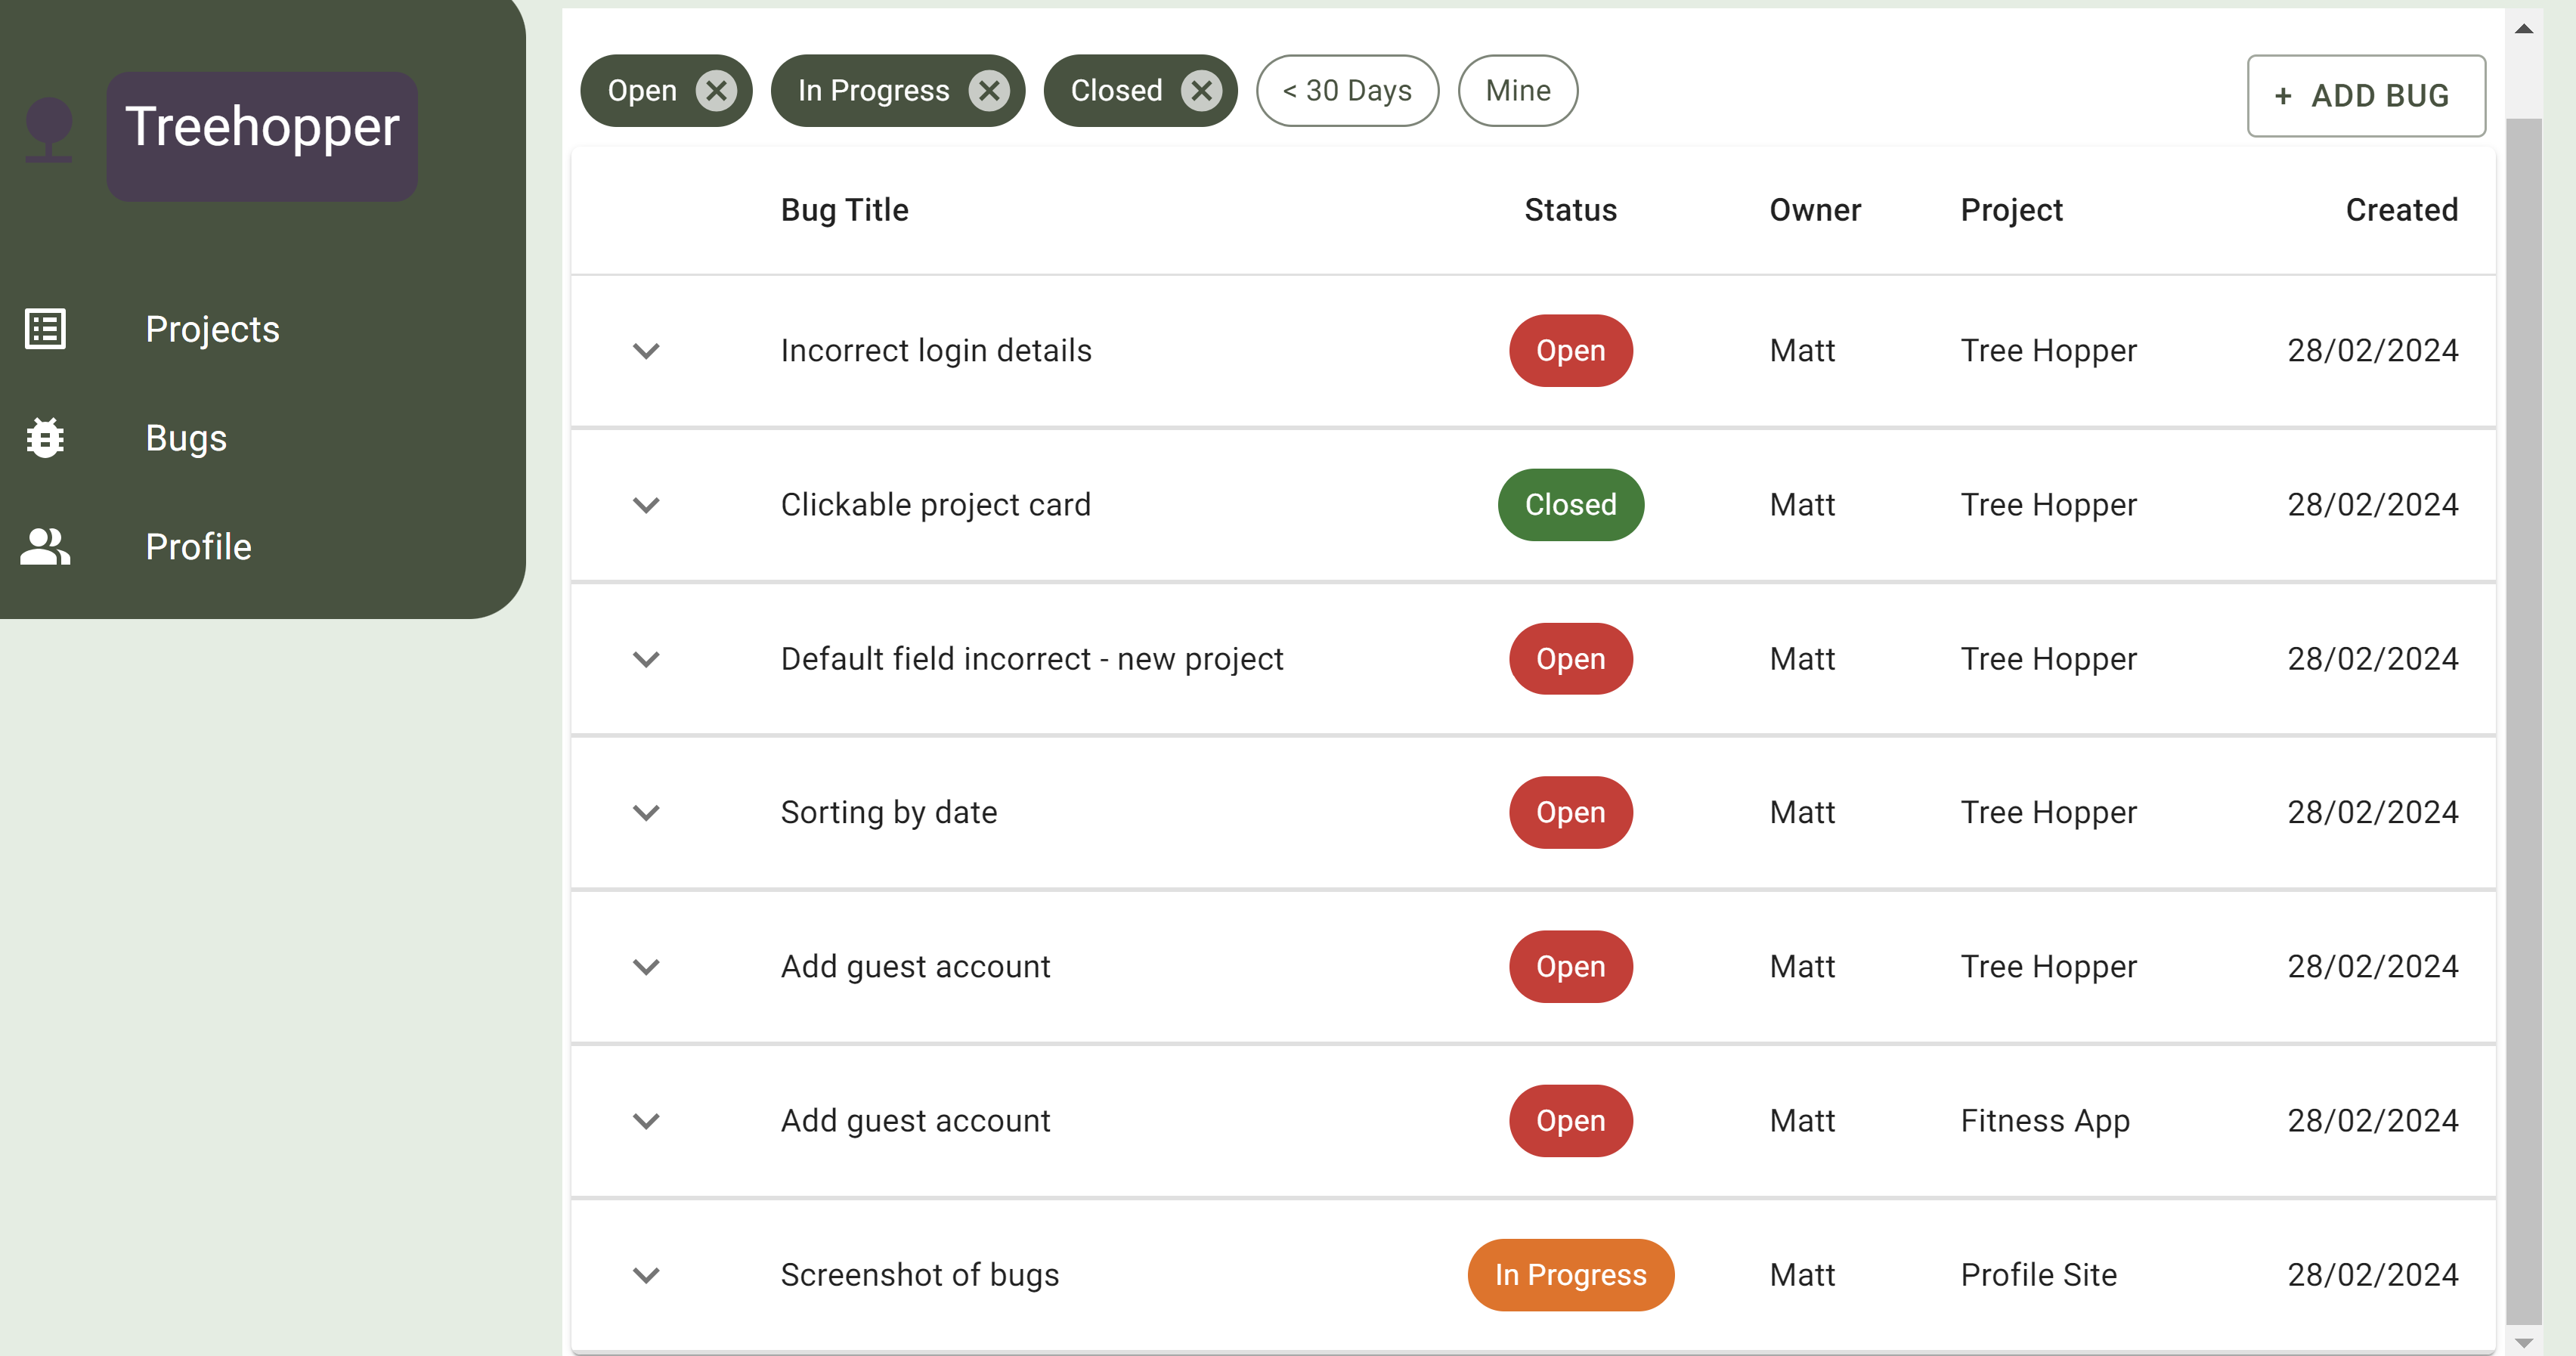This screenshot has height=1356, width=2576.
Task: Open the Projects page from sidebar
Action: (x=212, y=329)
